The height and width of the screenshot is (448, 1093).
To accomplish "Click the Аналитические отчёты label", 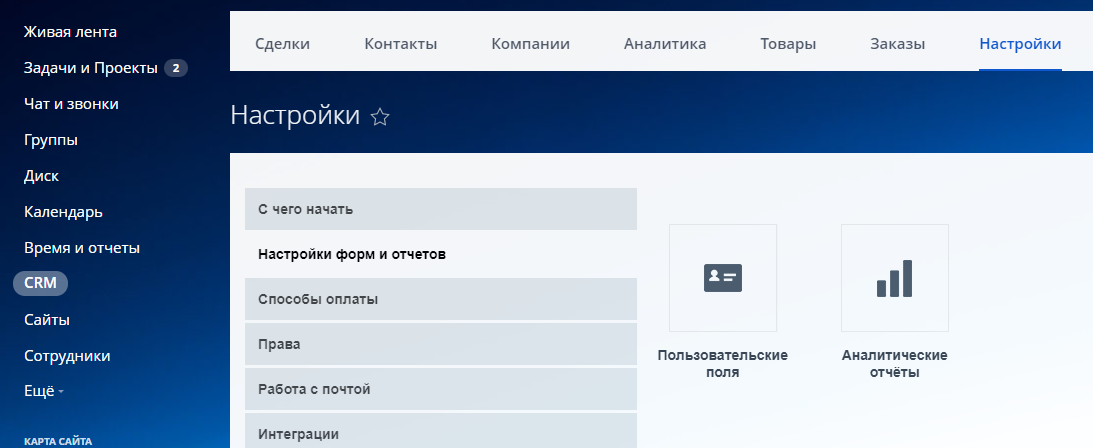I will point(894,364).
